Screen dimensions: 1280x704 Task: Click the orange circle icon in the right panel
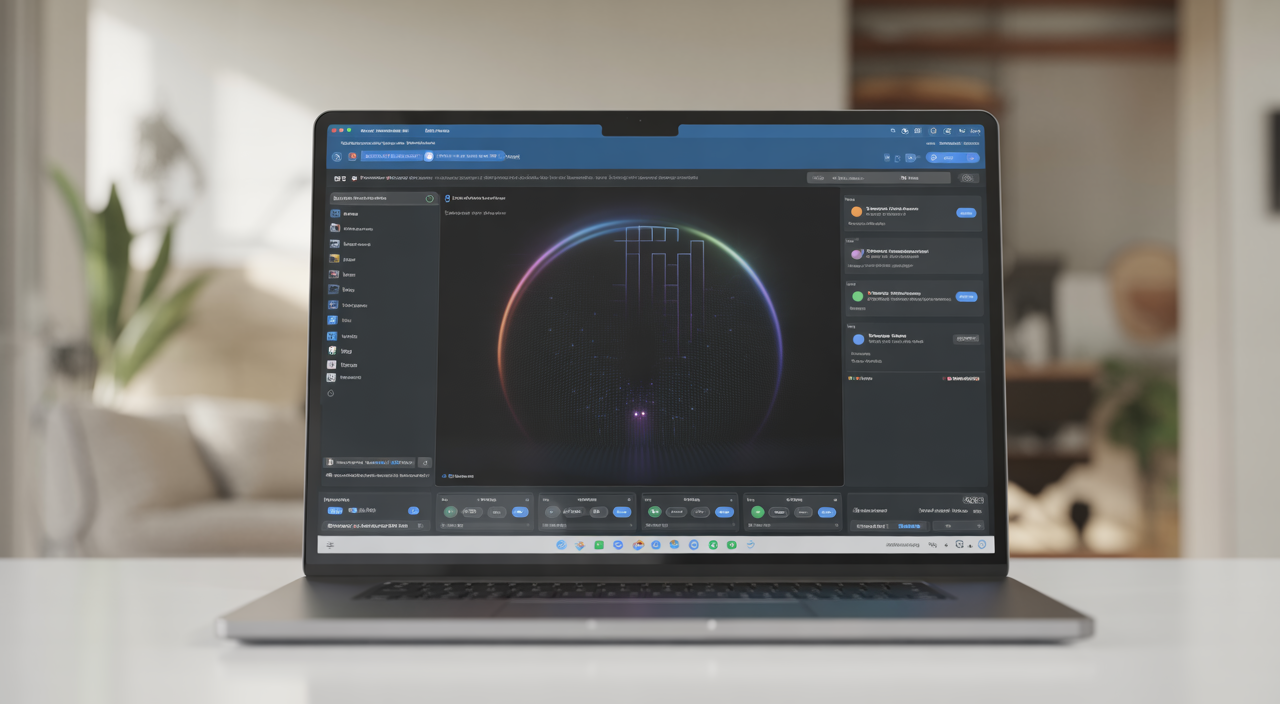pyautogui.click(x=856, y=212)
